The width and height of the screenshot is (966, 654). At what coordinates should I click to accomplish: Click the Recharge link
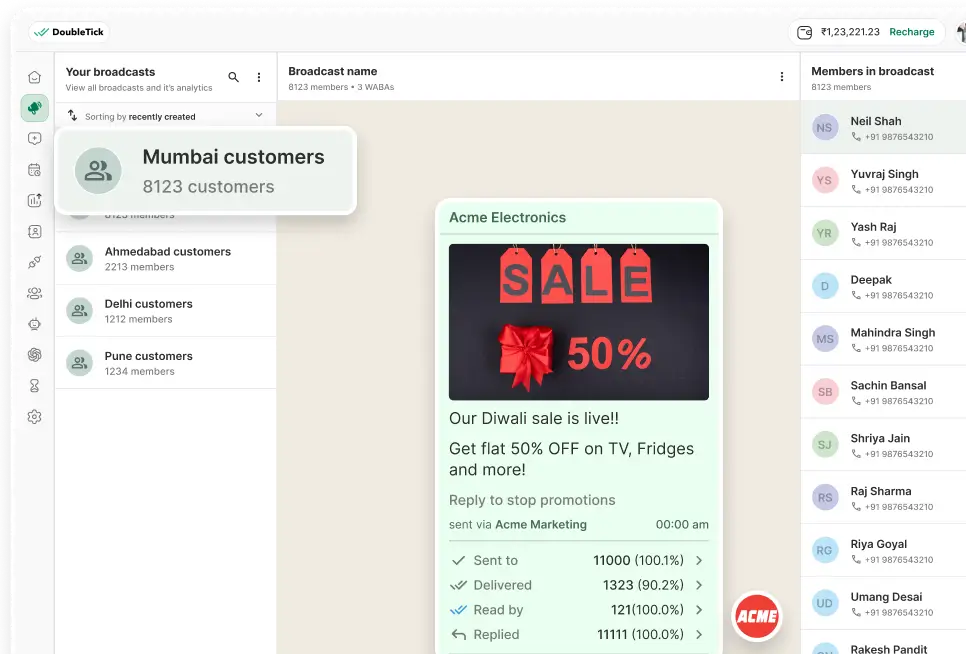(911, 32)
